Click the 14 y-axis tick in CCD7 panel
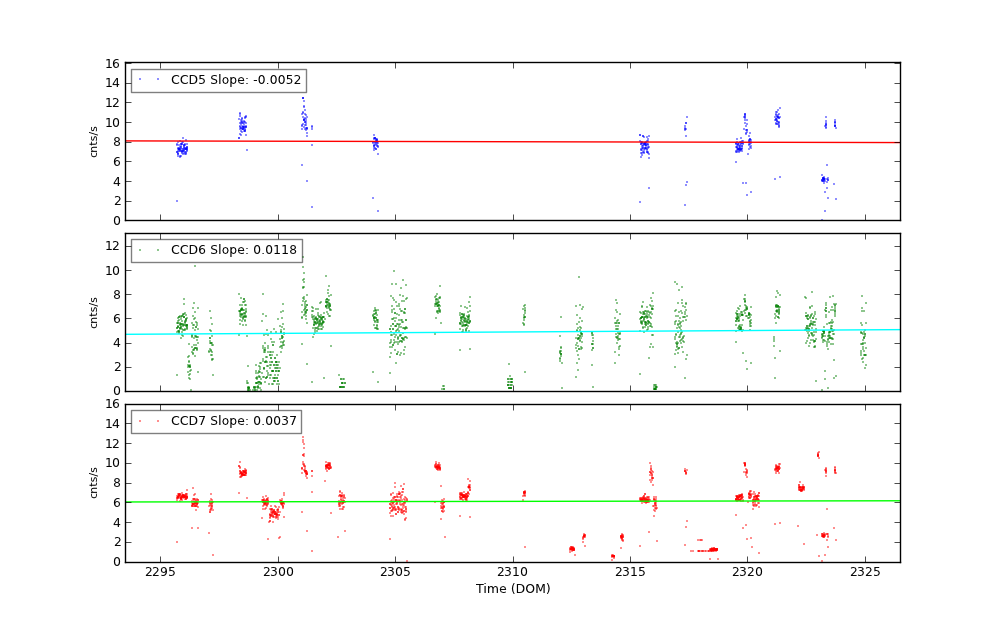Screen dimensions: 1000x624 pos(113,424)
